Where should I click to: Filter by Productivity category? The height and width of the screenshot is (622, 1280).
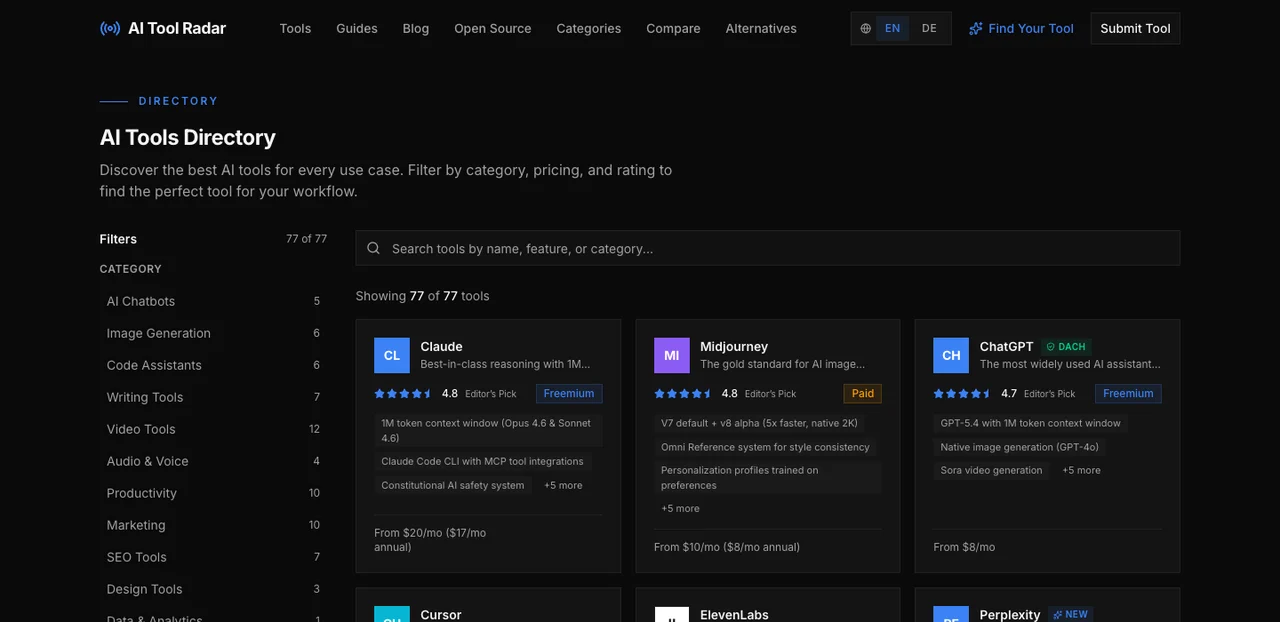click(213, 493)
